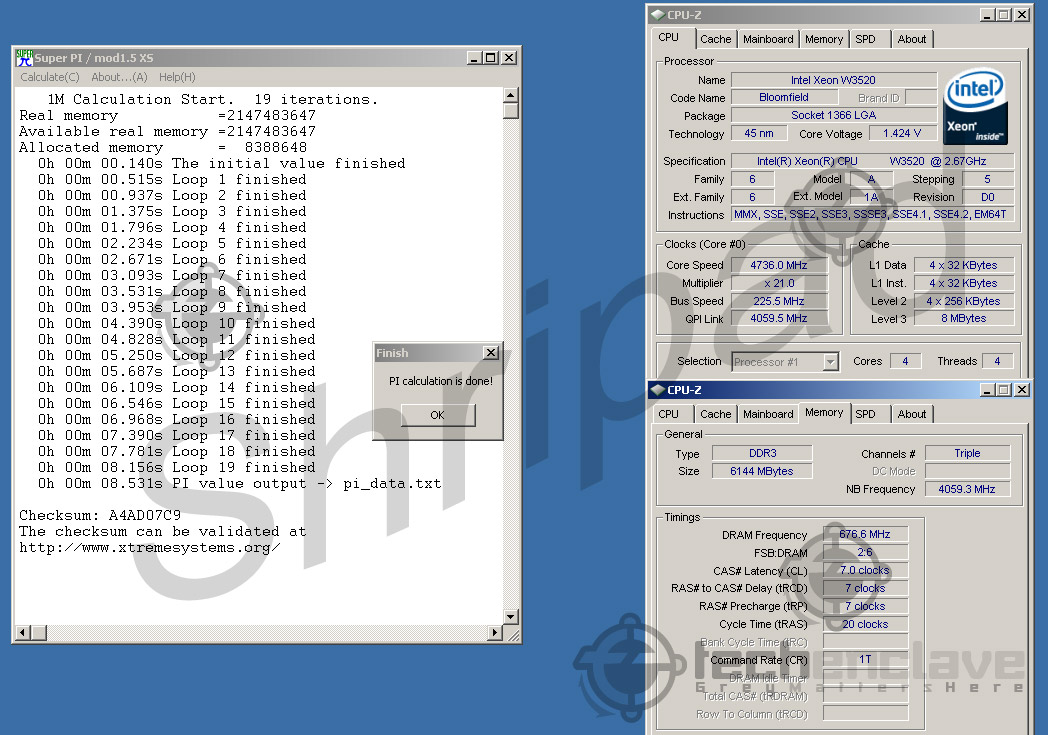This screenshot has height=735, width=1048.
Task: Close the top CPU-Z window
Action: point(1022,15)
